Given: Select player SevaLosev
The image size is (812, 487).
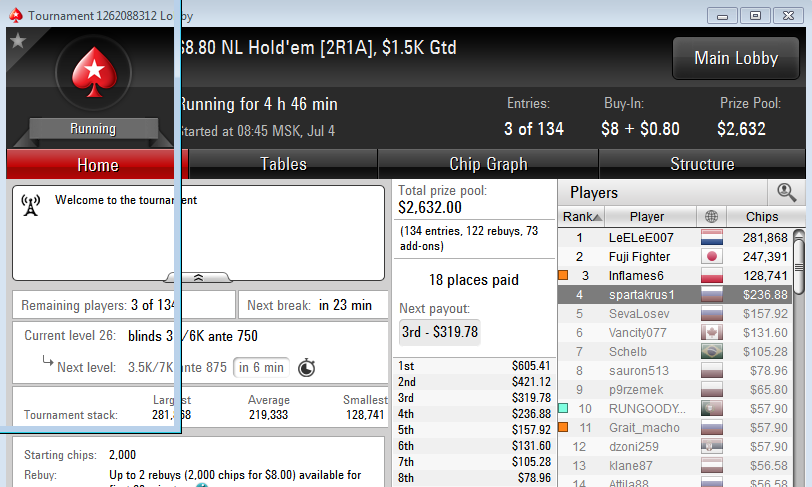Looking at the screenshot, I should (x=674, y=313).
